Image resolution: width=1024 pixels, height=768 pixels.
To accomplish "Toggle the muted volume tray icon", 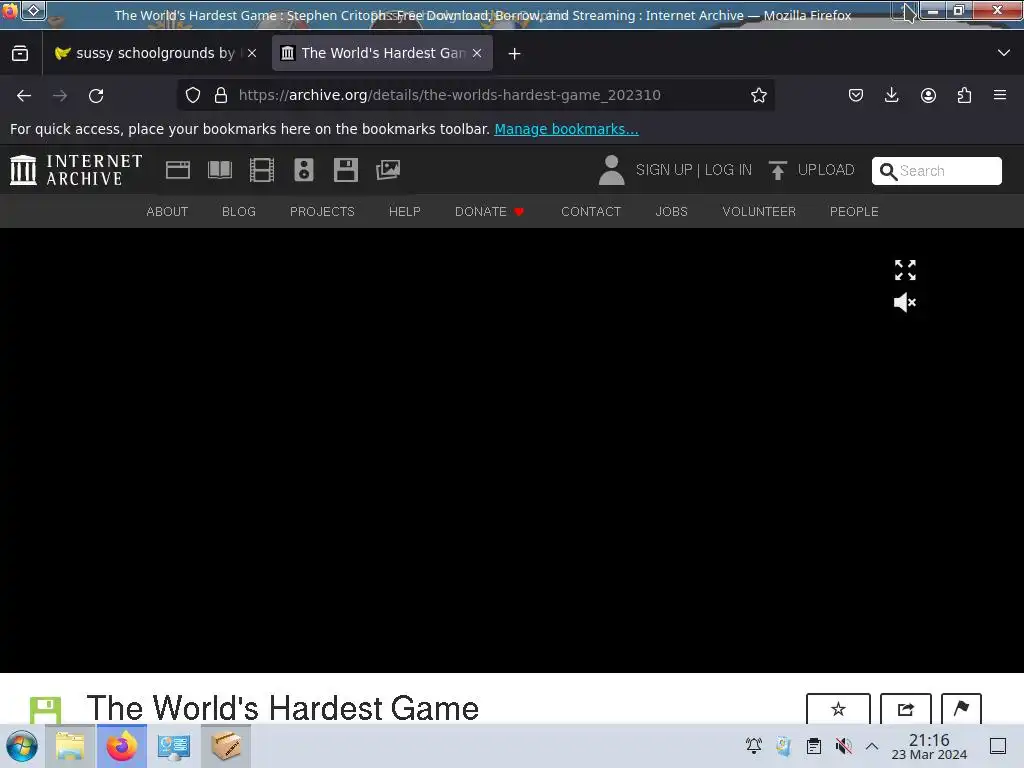I will click(x=844, y=746).
